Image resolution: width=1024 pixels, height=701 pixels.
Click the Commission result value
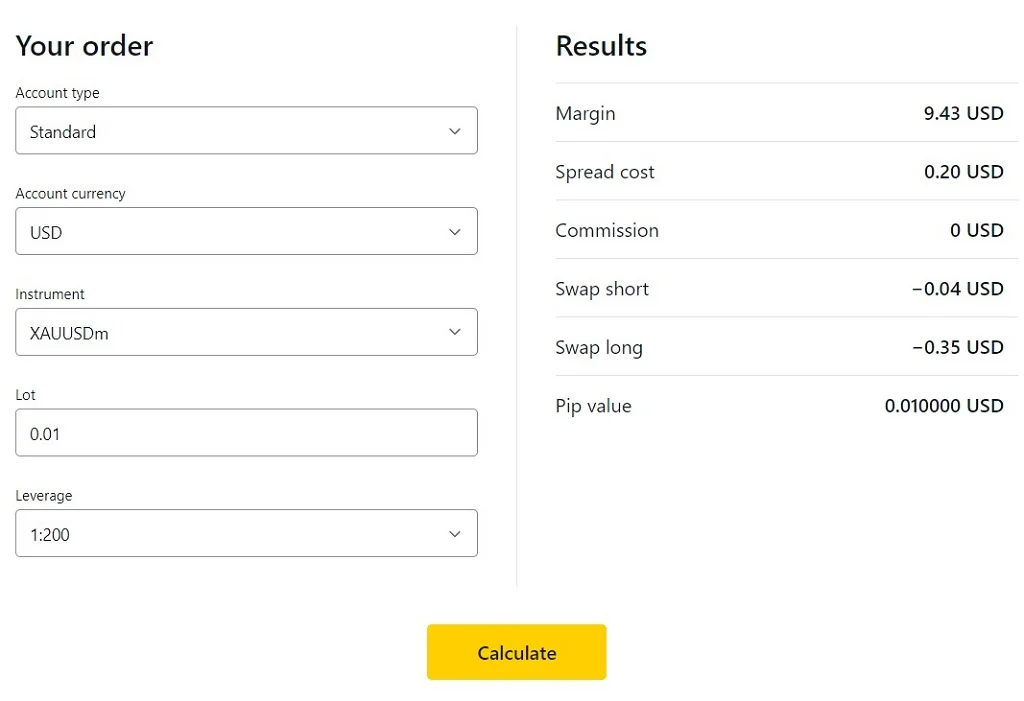(x=977, y=230)
